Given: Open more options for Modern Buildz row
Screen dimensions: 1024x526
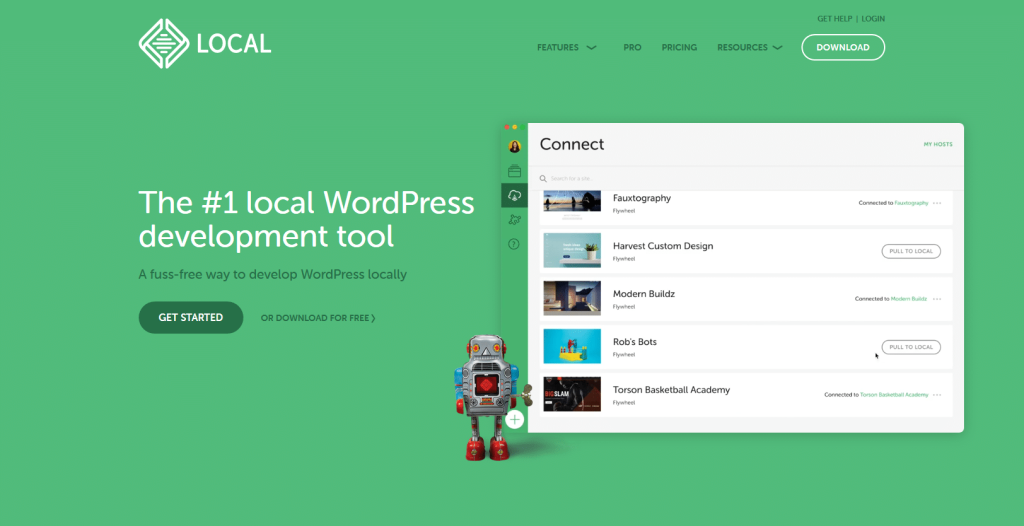Looking at the screenshot, I should pyautogui.click(x=937, y=299).
